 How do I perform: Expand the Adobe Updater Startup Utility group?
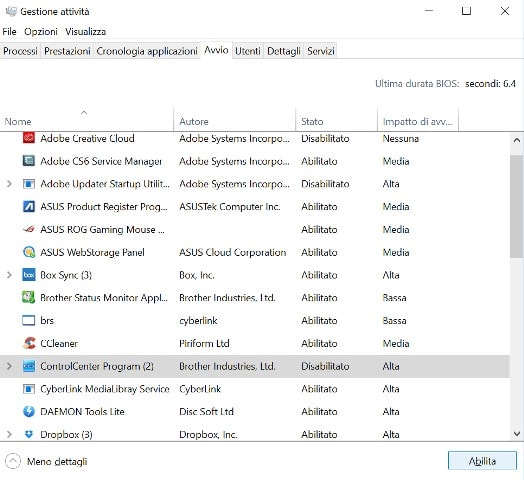pos(9,184)
